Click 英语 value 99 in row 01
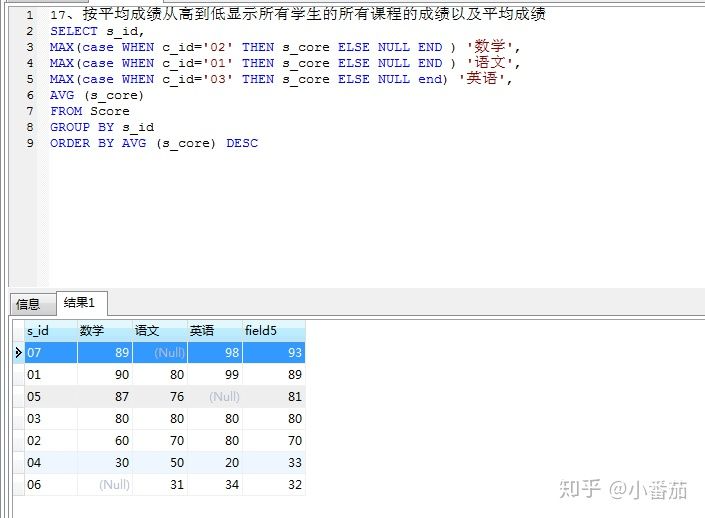The width and height of the screenshot is (705, 518). tap(214, 375)
